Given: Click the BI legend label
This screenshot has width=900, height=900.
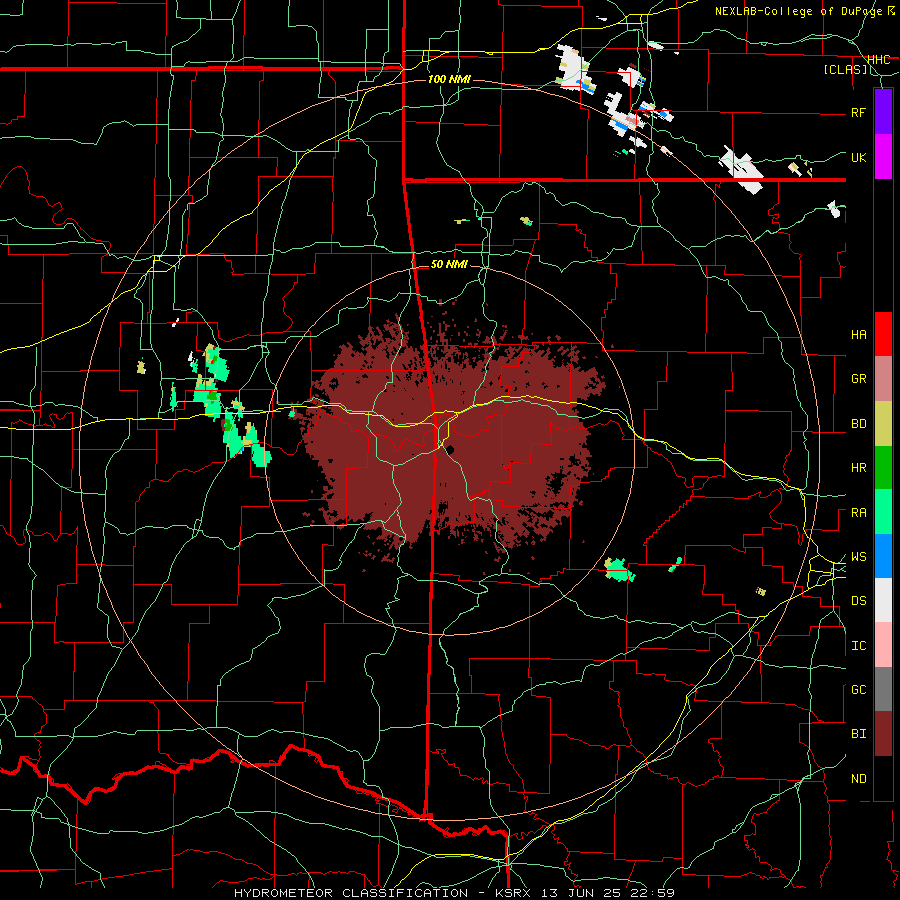Looking at the screenshot, I should click(x=858, y=734).
